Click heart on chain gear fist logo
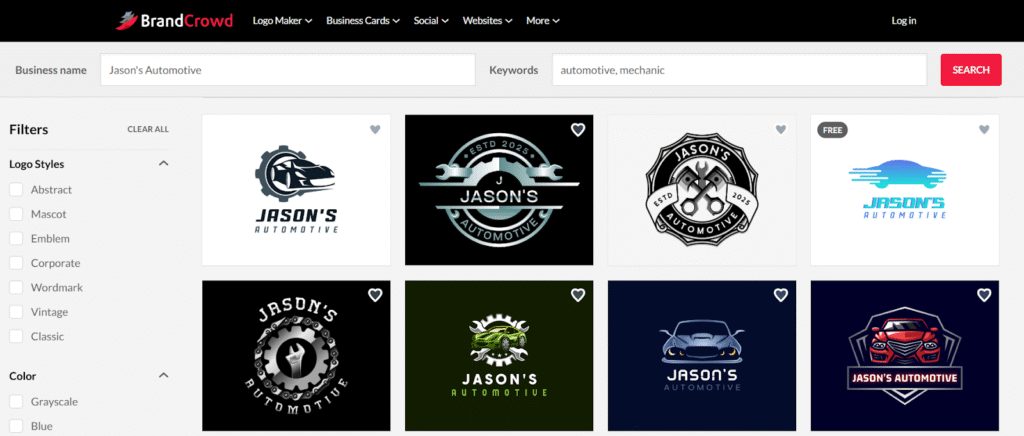1024x436 pixels. pos(375,295)
